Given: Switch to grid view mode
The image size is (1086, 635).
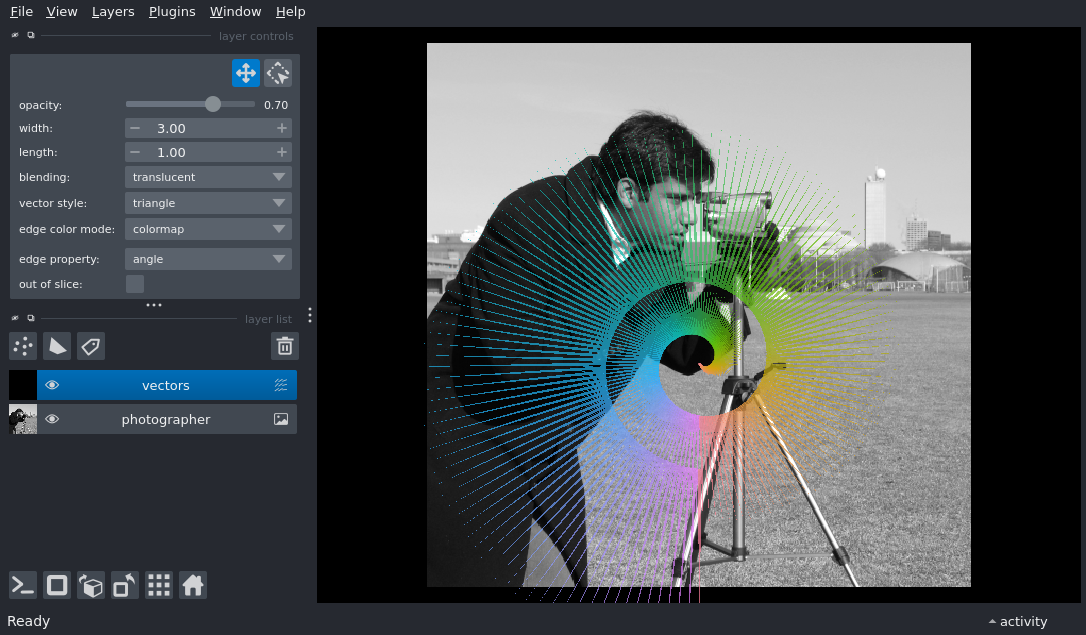Looking at the screenshot, I should (159, 585).
